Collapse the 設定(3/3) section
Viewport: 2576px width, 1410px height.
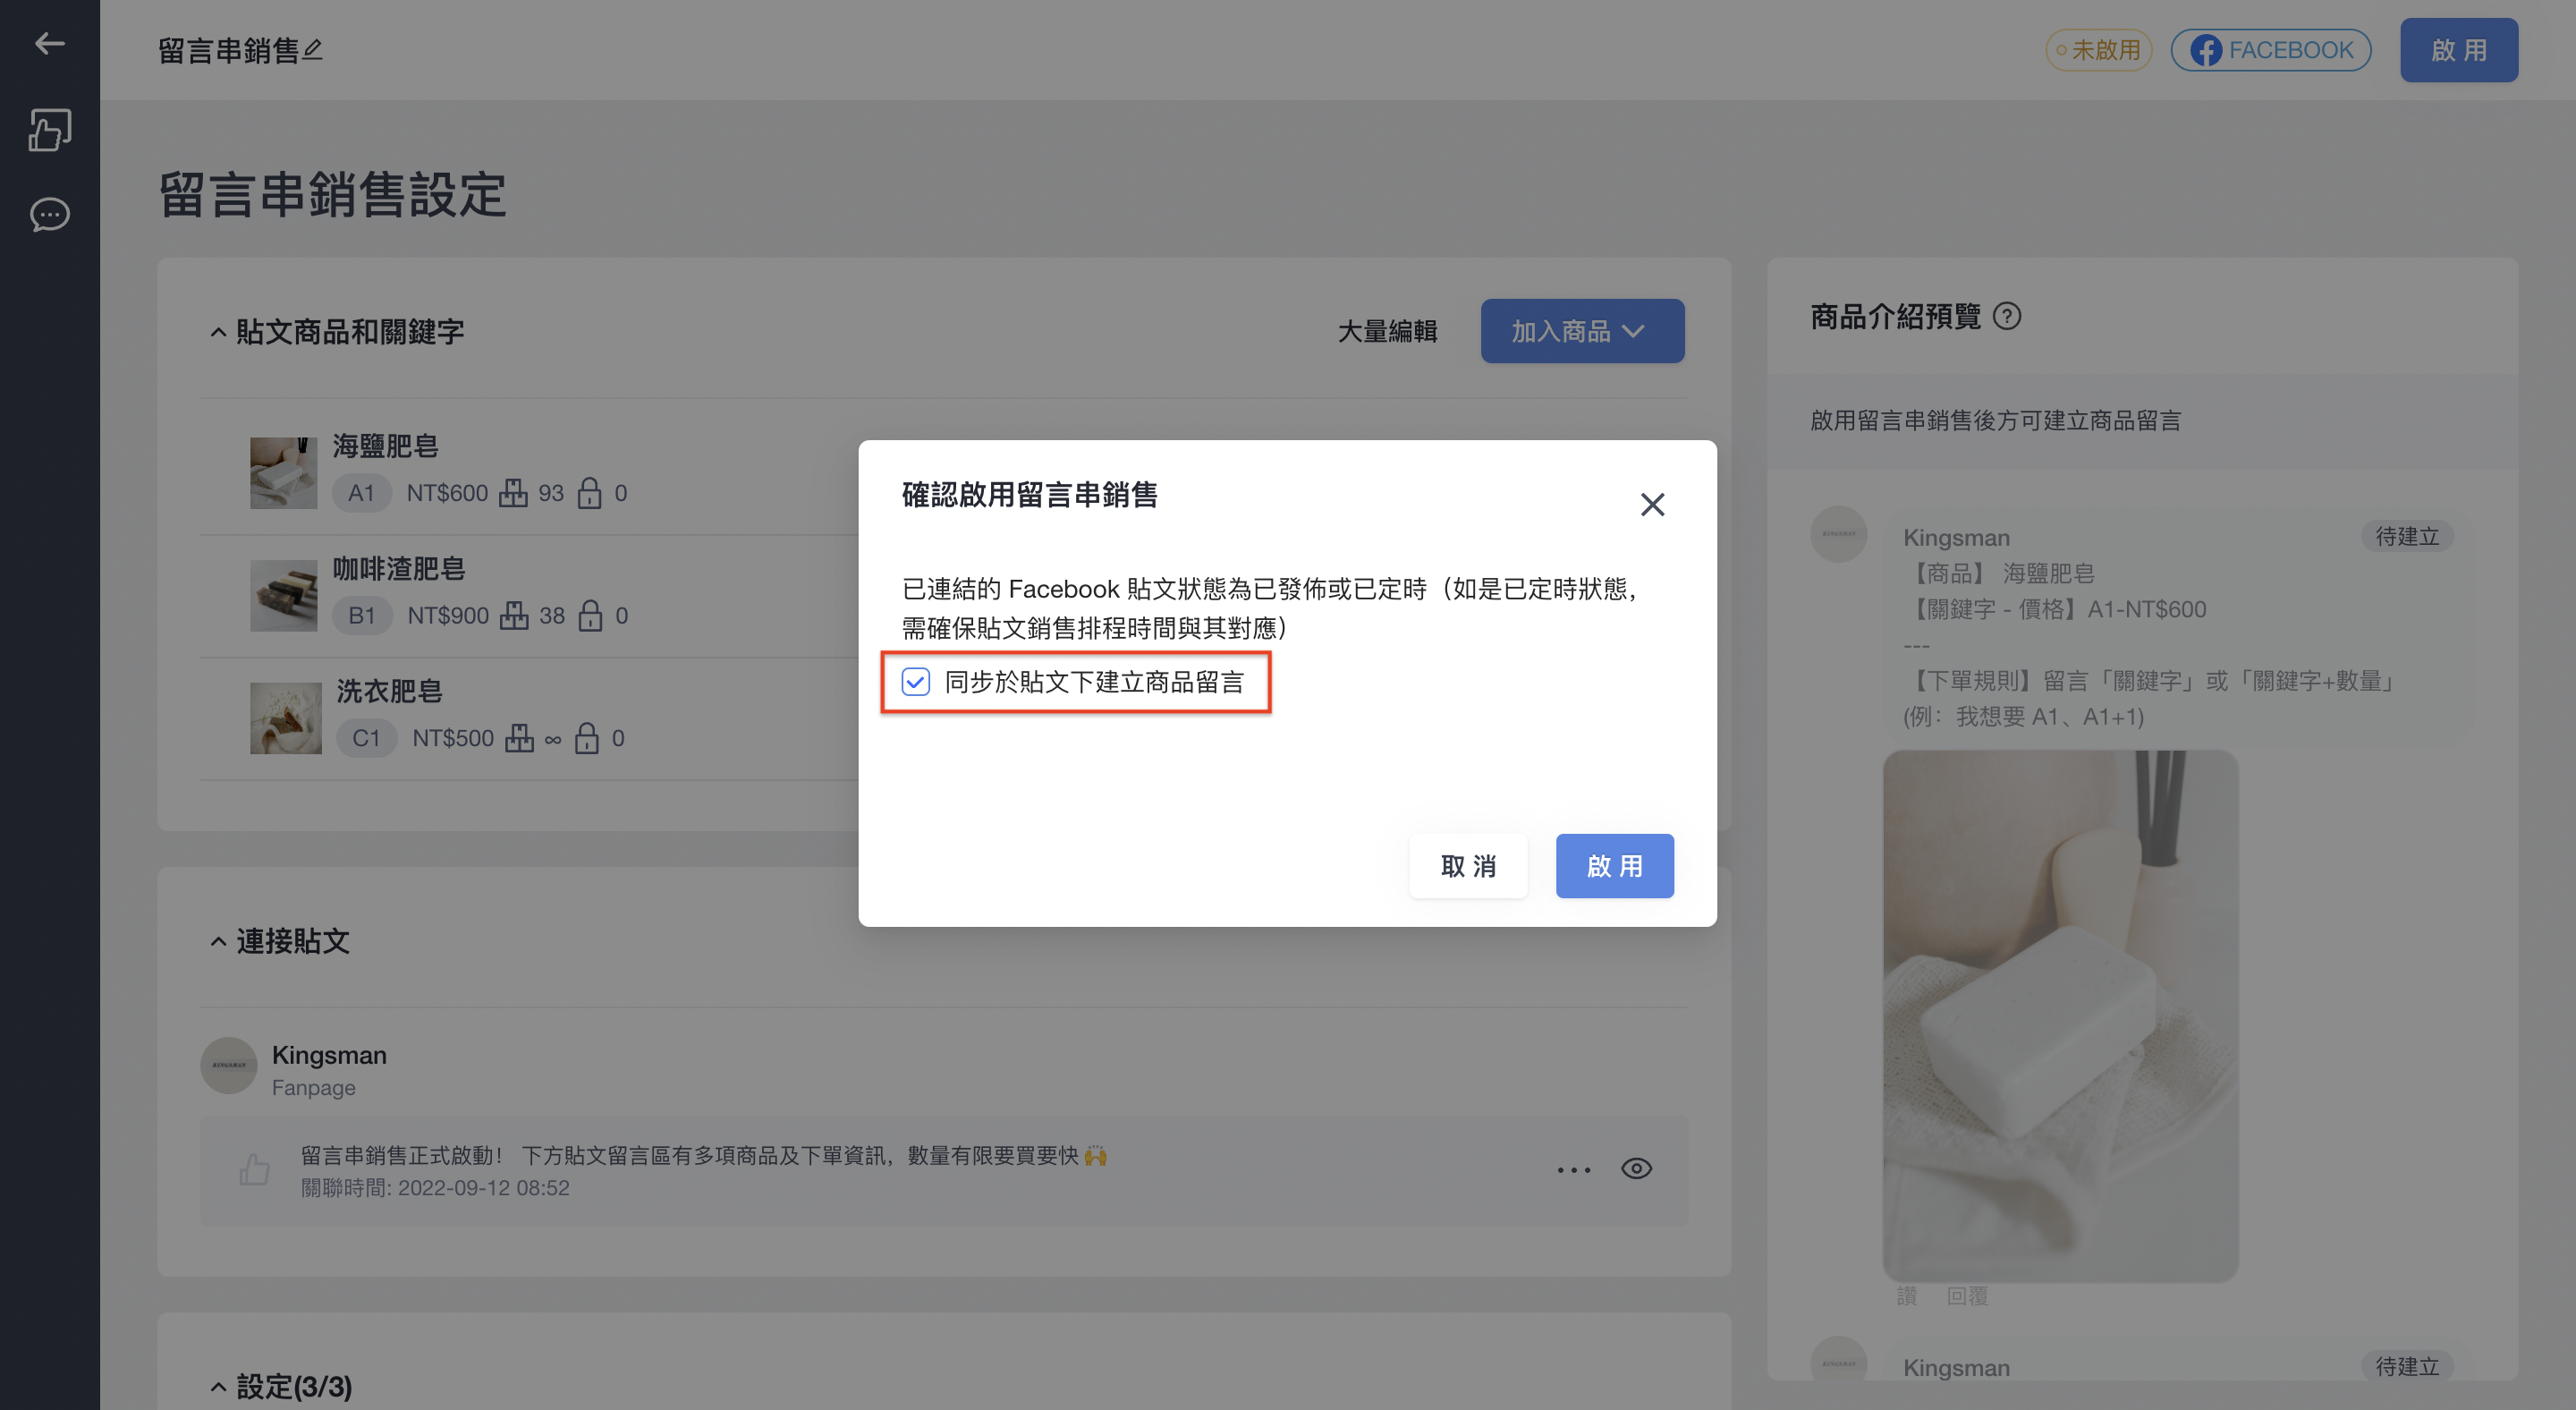click(218, 1386)
